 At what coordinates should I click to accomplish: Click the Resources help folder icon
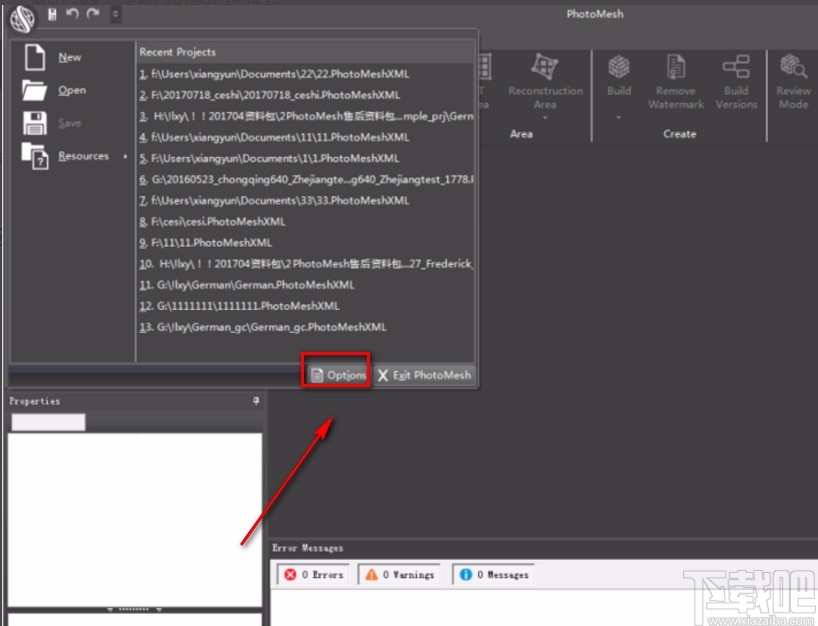tap(35, 156)
